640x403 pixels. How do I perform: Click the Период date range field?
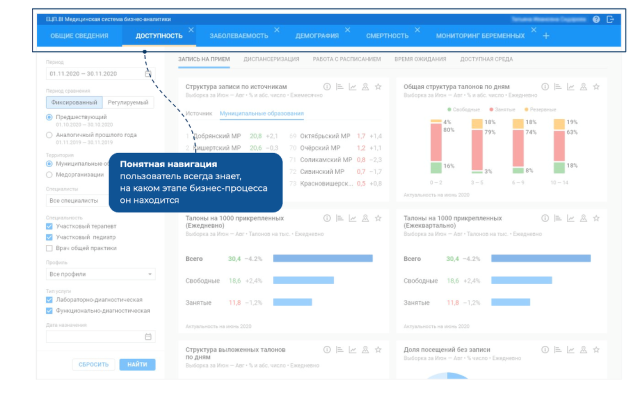coord(100,73)
